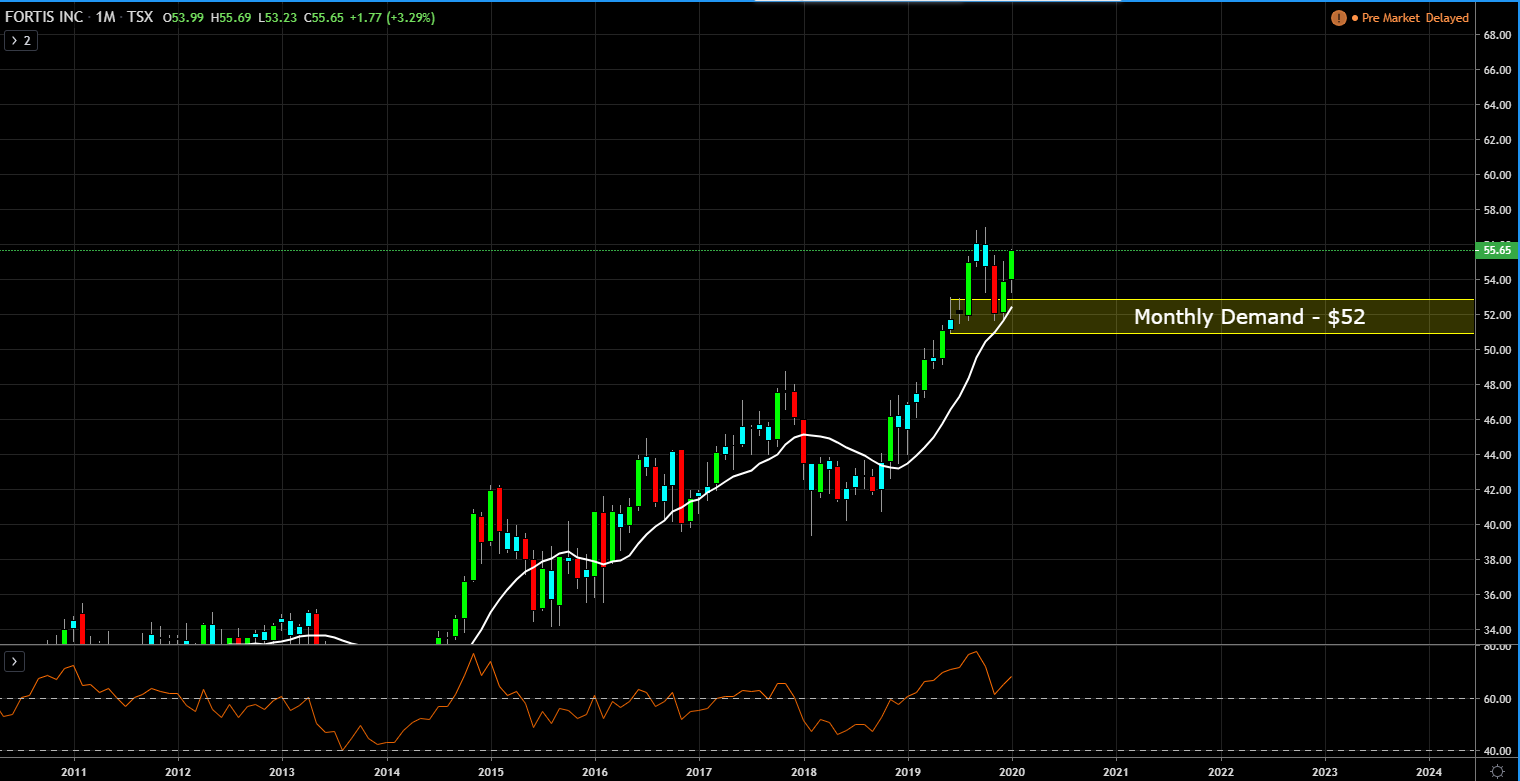This screenshot has height=781, width=1520.
Task: Click the 80.00 value on indicator scale
Action: point(1497,648)
